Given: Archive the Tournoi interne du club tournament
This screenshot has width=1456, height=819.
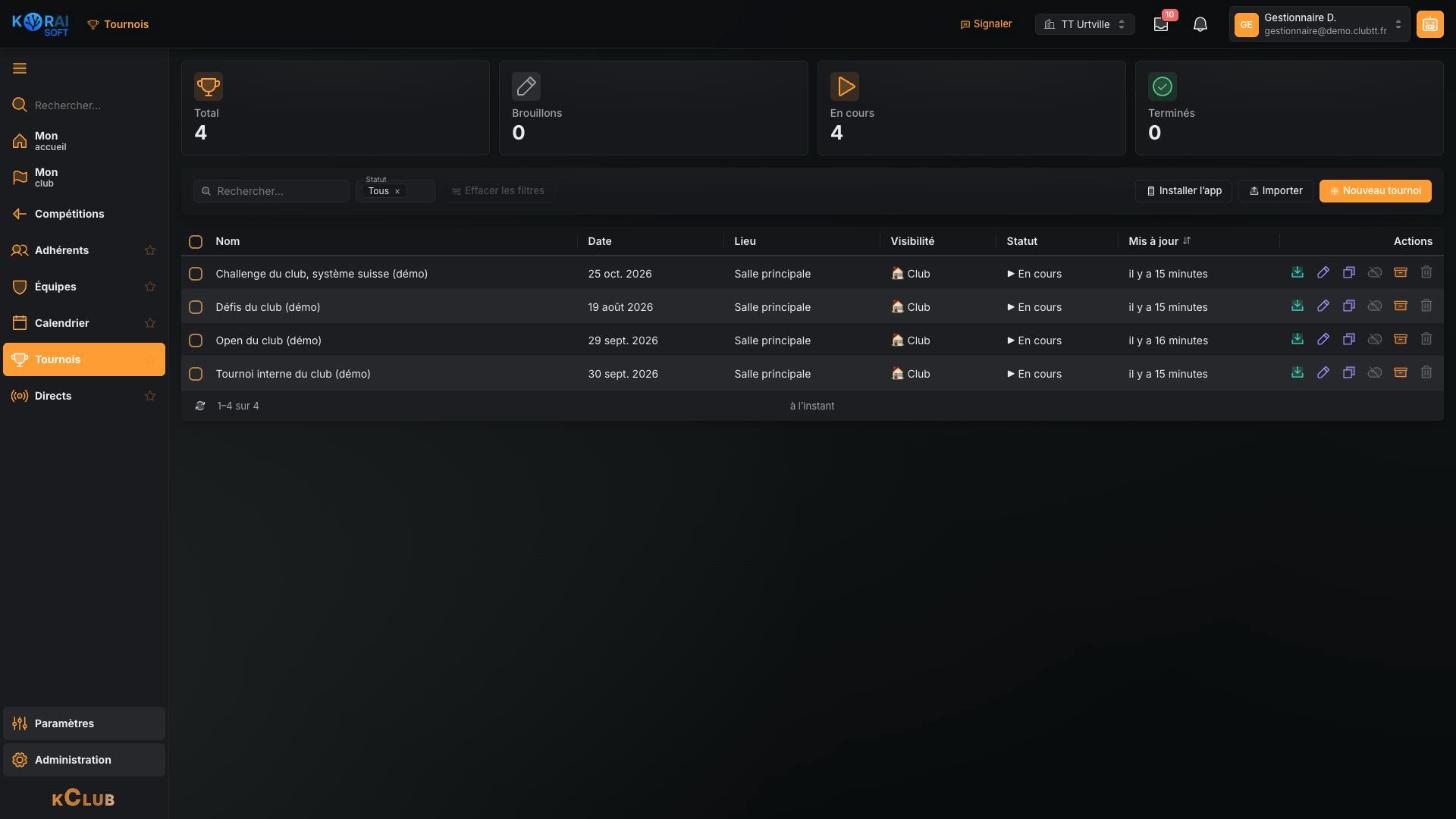Looking at the screenshot, I should [1400, 374].
